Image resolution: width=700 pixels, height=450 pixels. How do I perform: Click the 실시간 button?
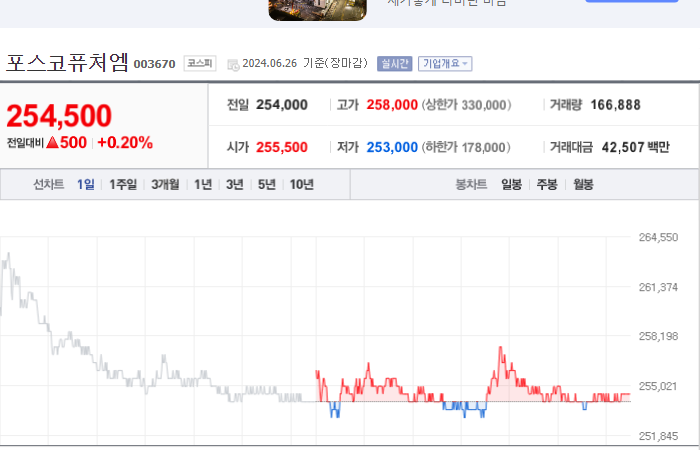point(395,63)
